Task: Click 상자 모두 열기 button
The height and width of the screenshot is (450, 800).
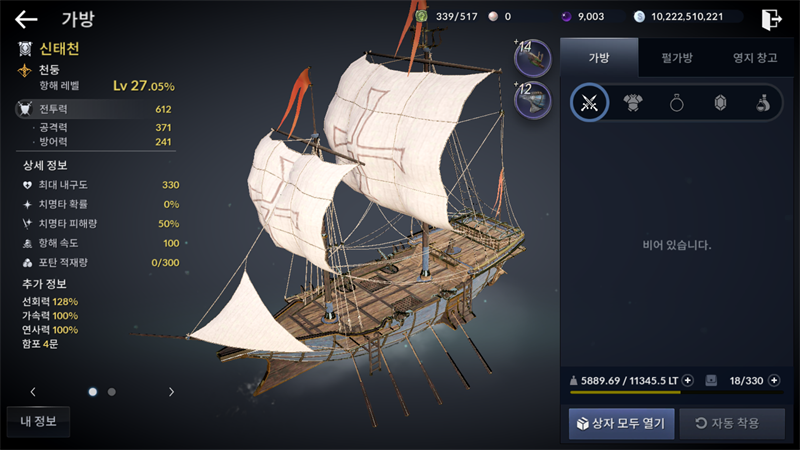Action: pos(621,423)
